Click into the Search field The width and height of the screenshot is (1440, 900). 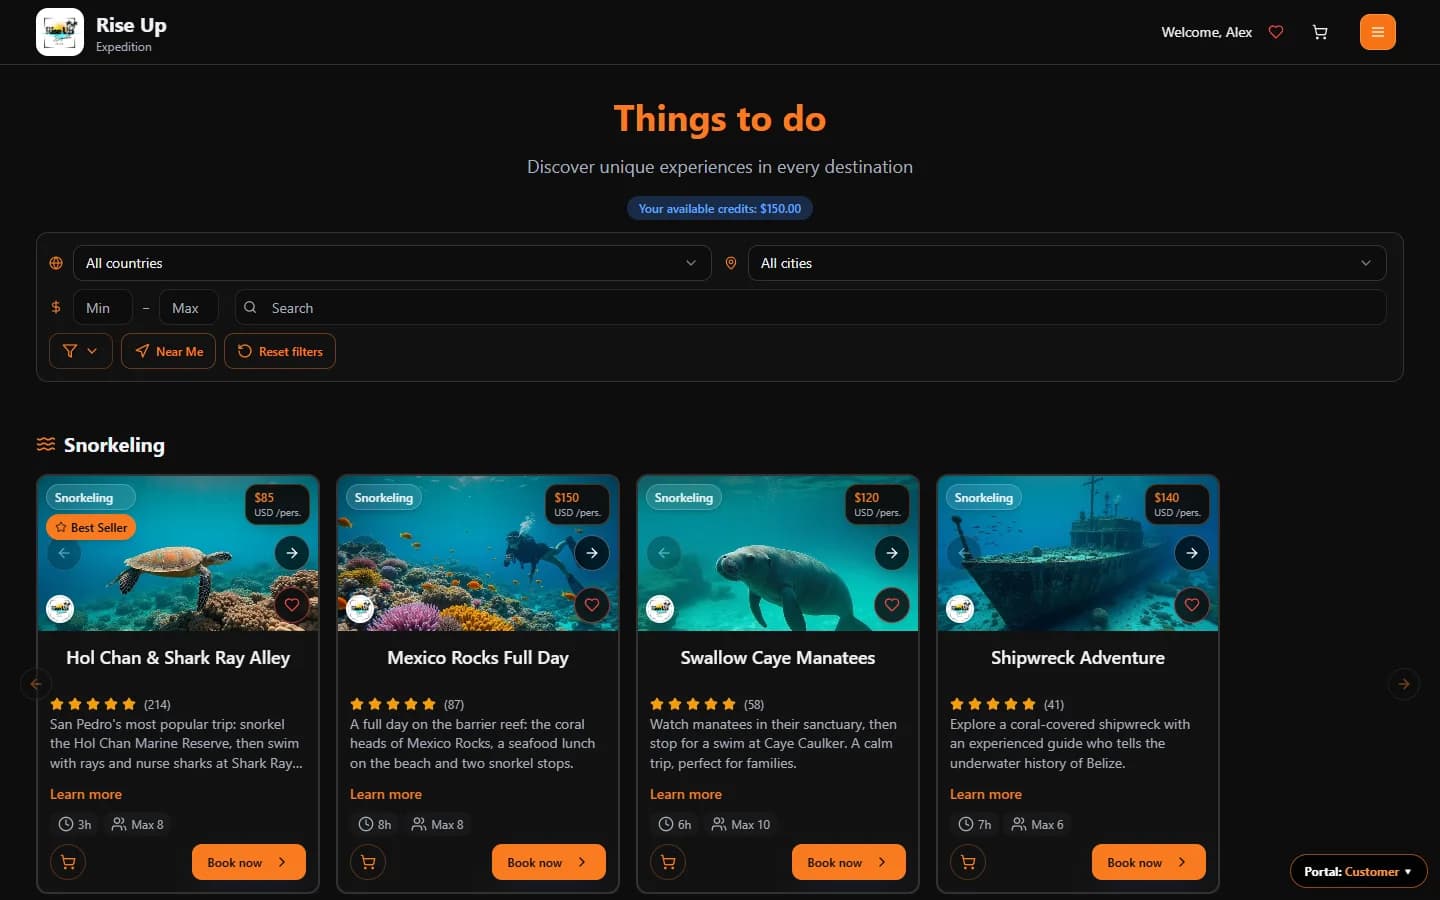[x=811, y=308]
